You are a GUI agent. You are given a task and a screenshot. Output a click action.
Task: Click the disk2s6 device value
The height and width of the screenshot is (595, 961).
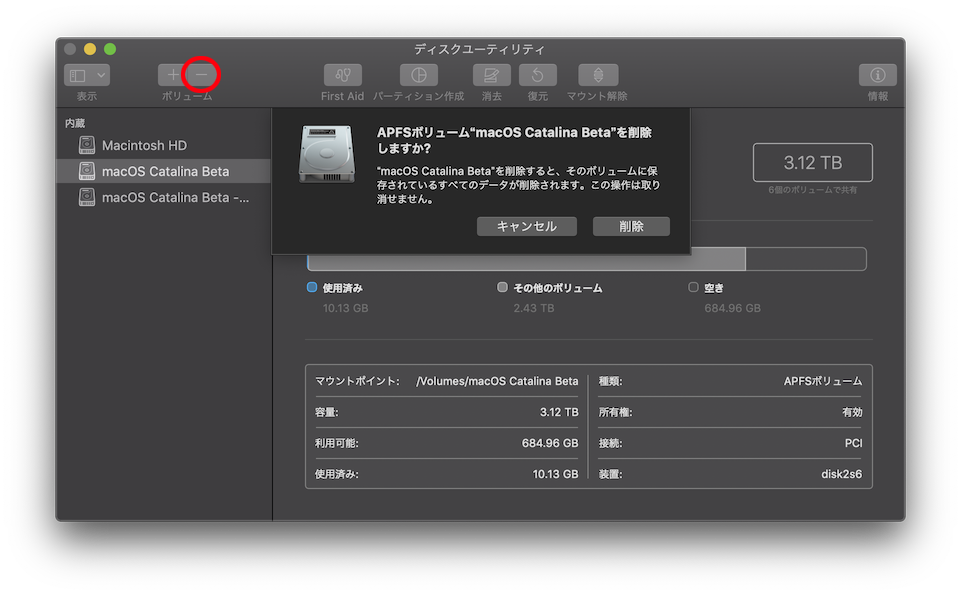tap(841, 474)
